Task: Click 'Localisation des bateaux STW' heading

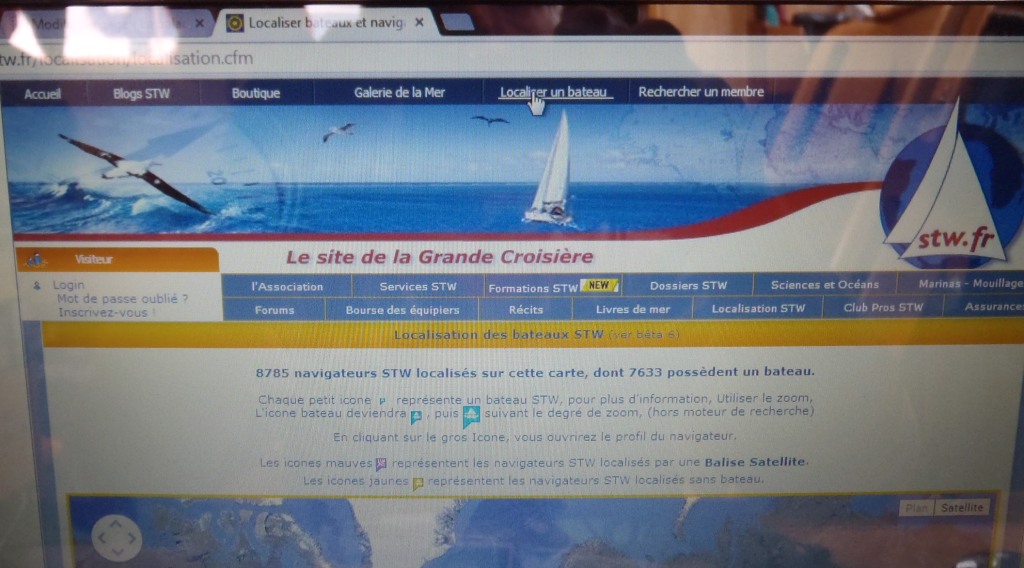Action: [498, 335]
